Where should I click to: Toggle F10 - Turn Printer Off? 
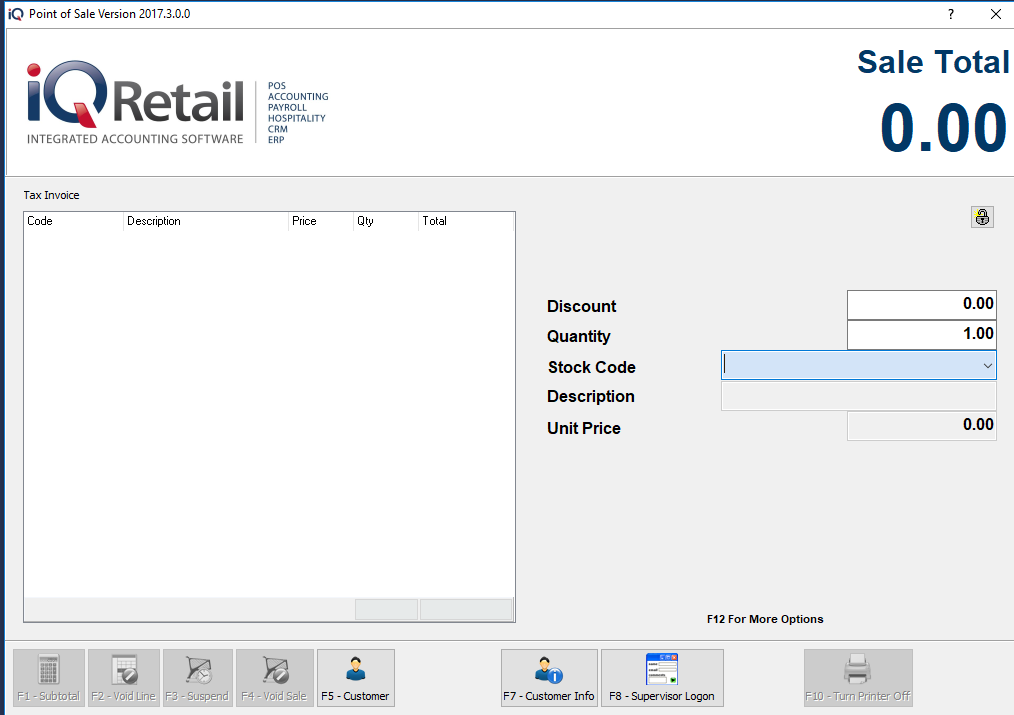(858, 678)
